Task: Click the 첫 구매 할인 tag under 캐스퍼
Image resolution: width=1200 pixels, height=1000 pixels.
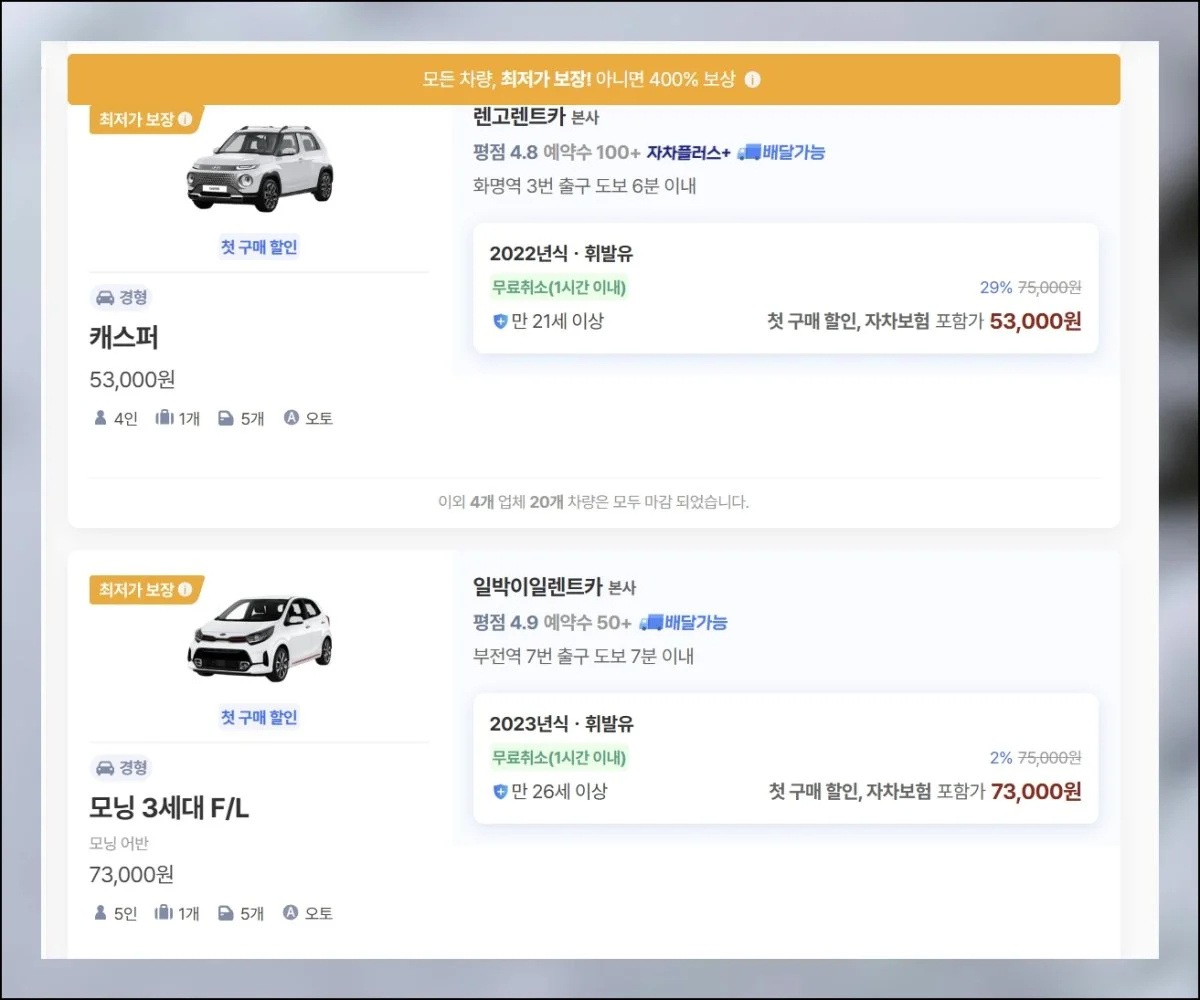Action: (x=259, y=247)
